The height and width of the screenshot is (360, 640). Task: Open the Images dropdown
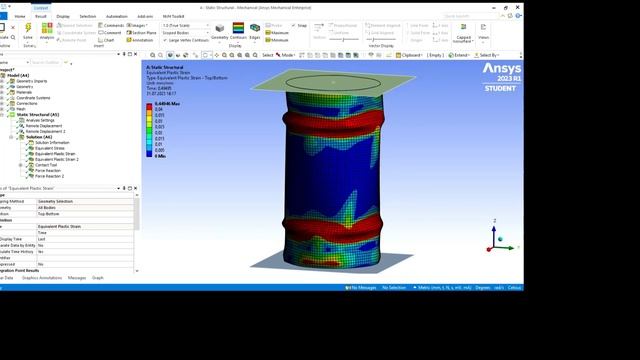(x=138, y=25)
